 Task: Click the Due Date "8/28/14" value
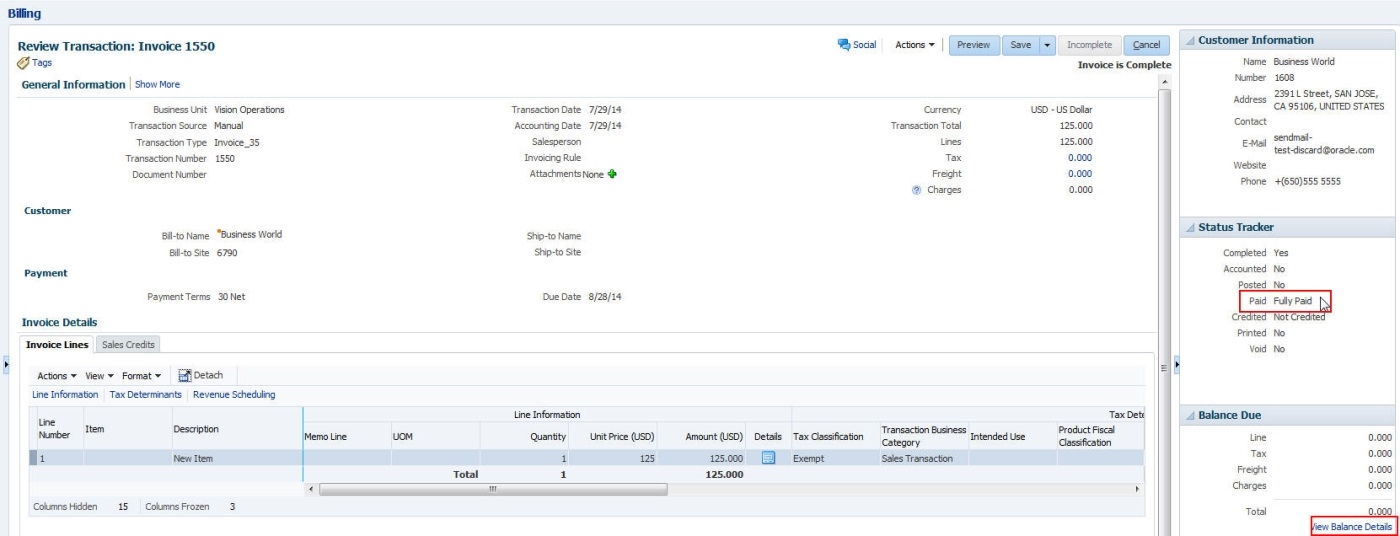click(x=605, y=297)
